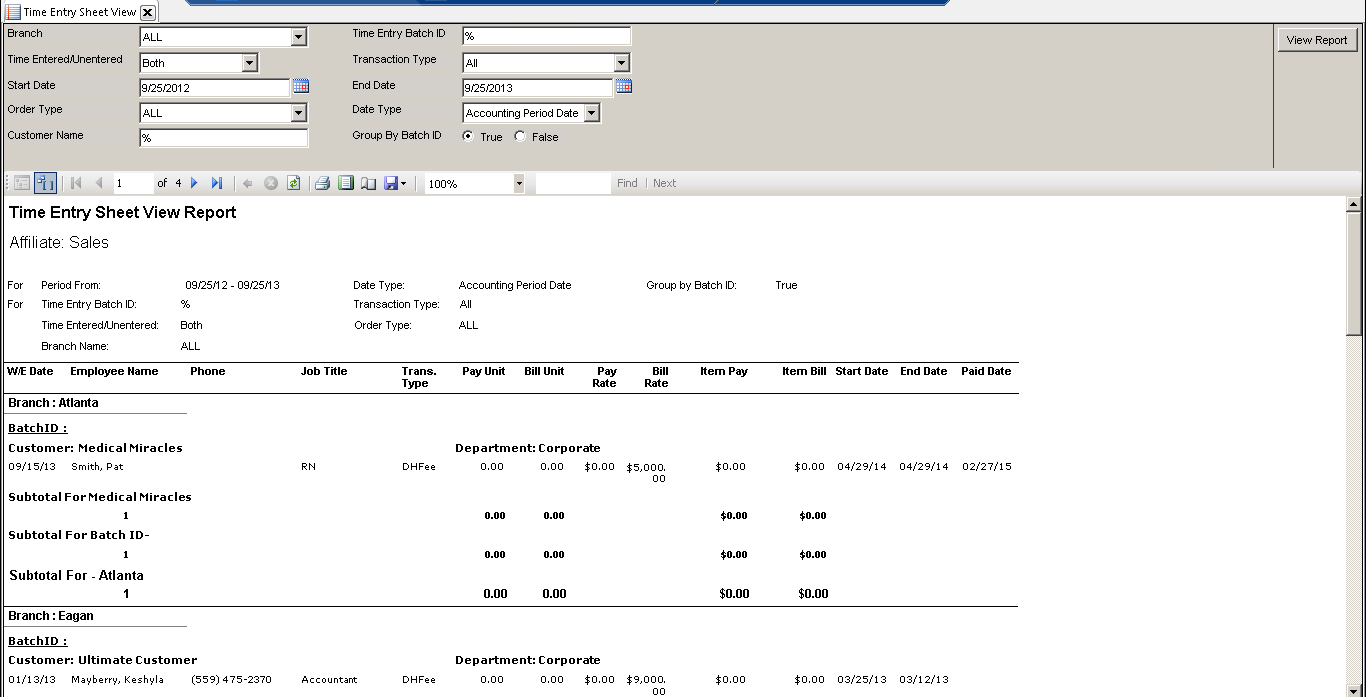Click the find text search box
Viewport: 1366px width, 697px height.
[573, 183]
